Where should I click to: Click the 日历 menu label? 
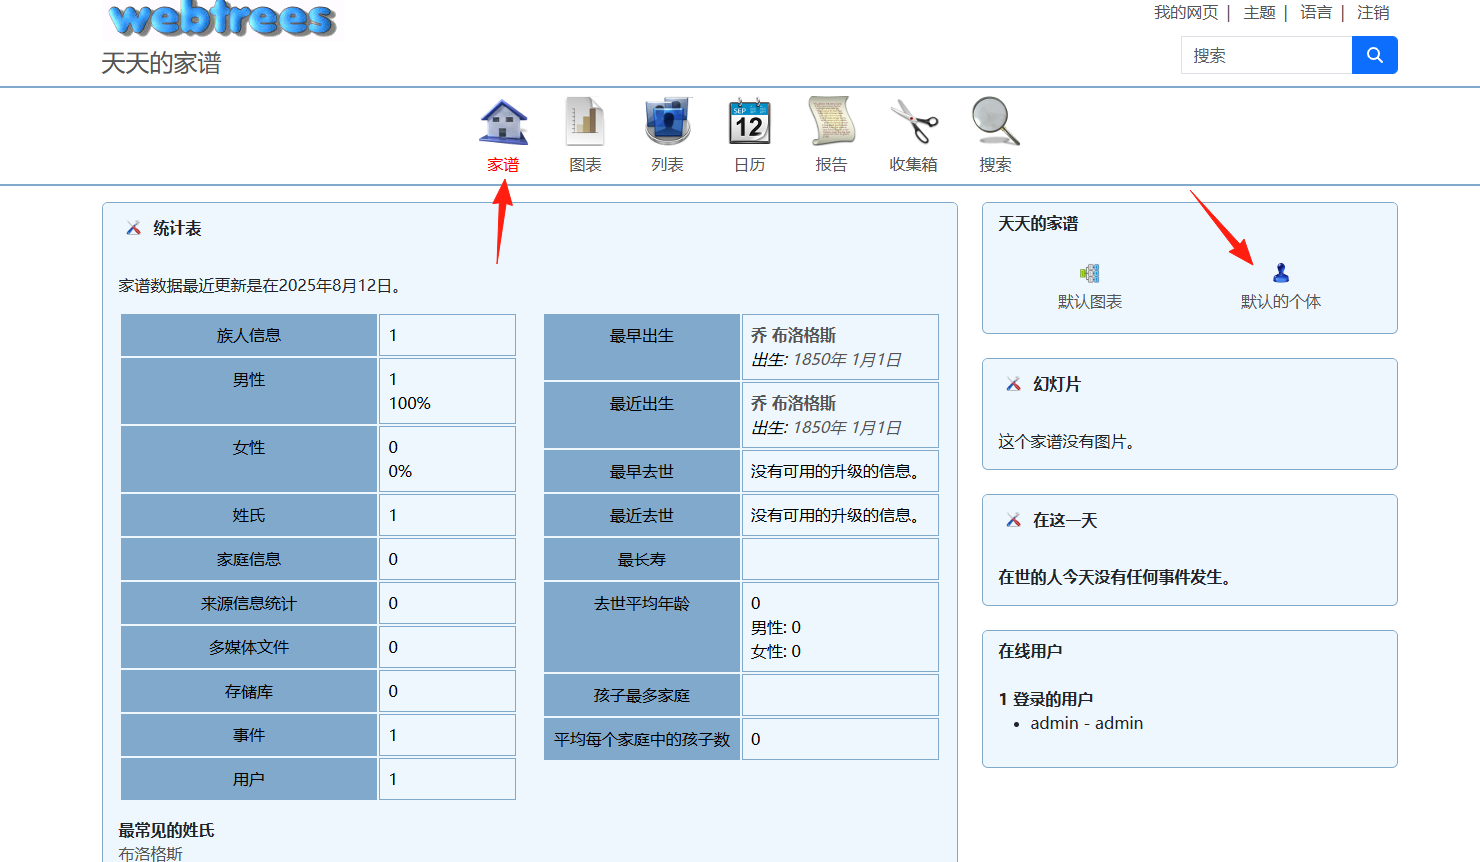(x=750, y=165)
